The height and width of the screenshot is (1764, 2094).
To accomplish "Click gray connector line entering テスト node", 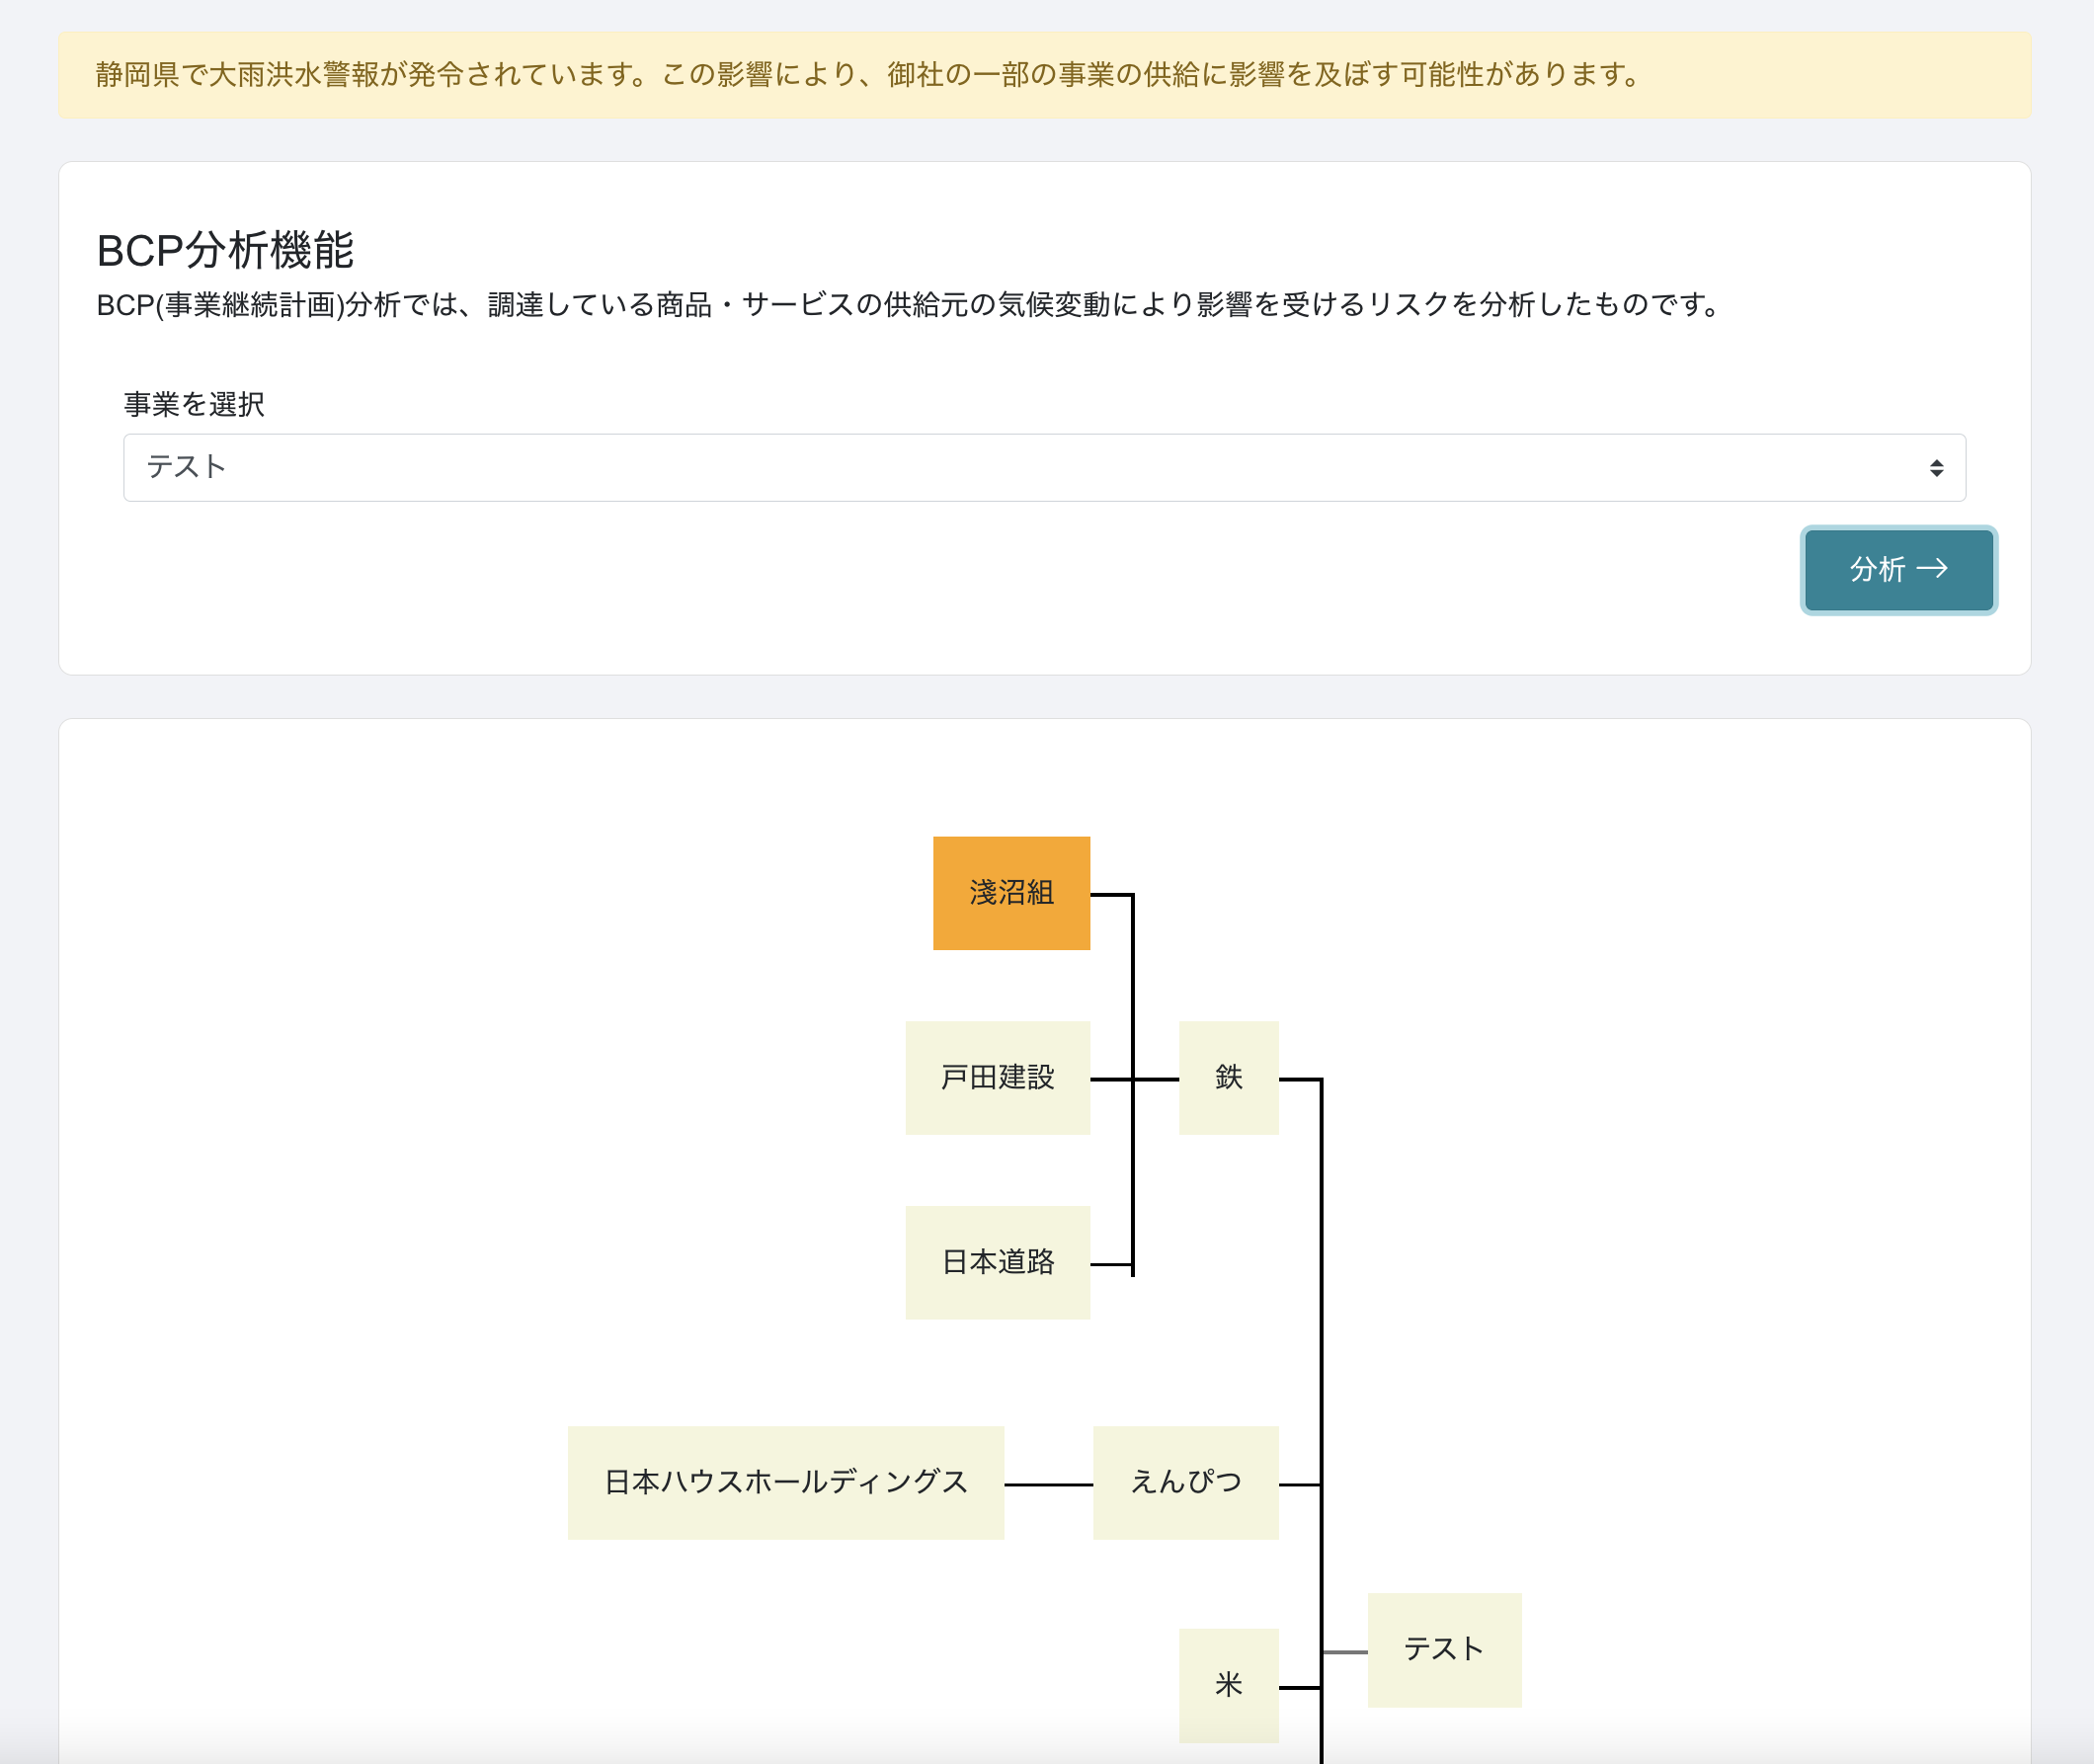I will 1345,1652.
